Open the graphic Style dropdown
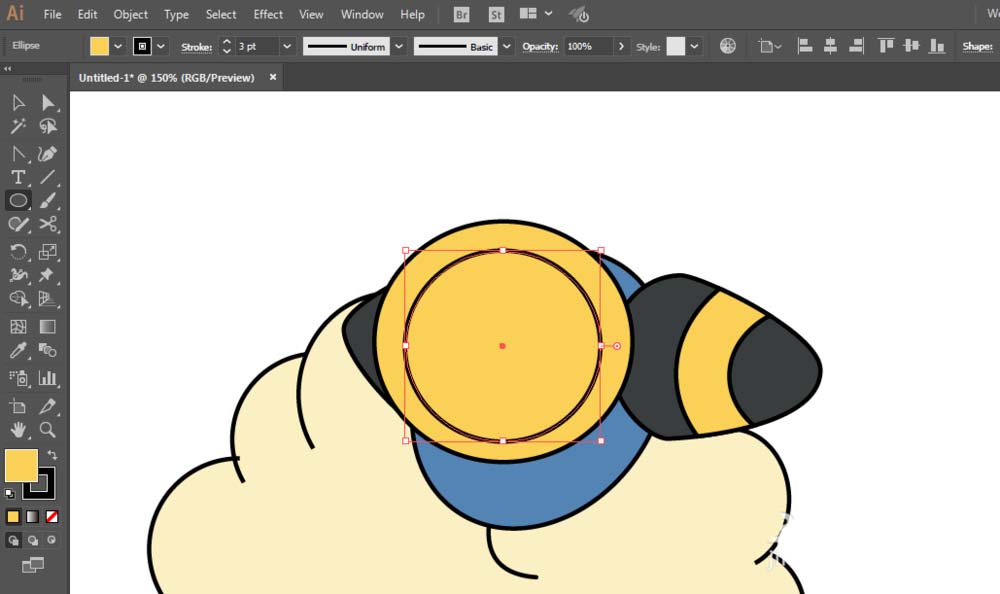Image resolution: width=1000 pixels, height=594 pixels. pyautogui.click(x=694, y=46)
